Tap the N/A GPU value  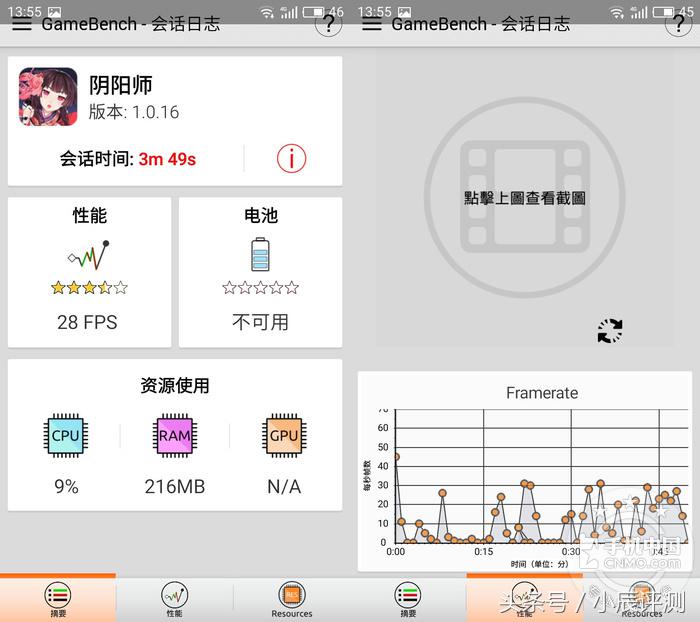(x=284, y=486)
